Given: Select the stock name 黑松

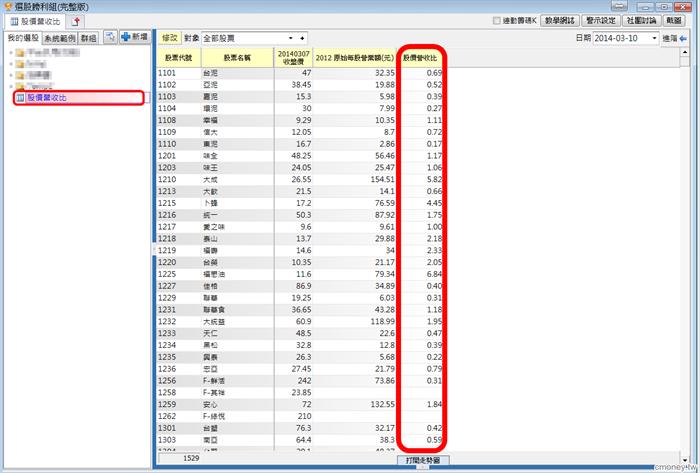Looking at the screenshot, I should (210, 345).
